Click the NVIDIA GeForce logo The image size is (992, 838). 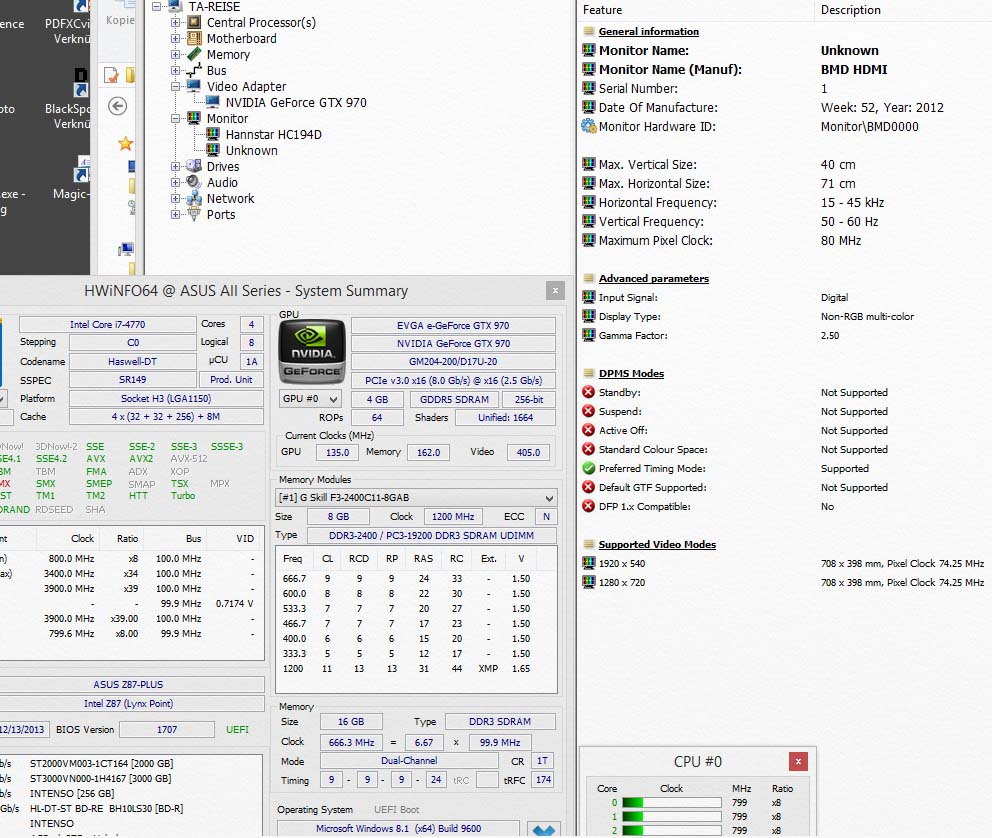tap(312, 352)
